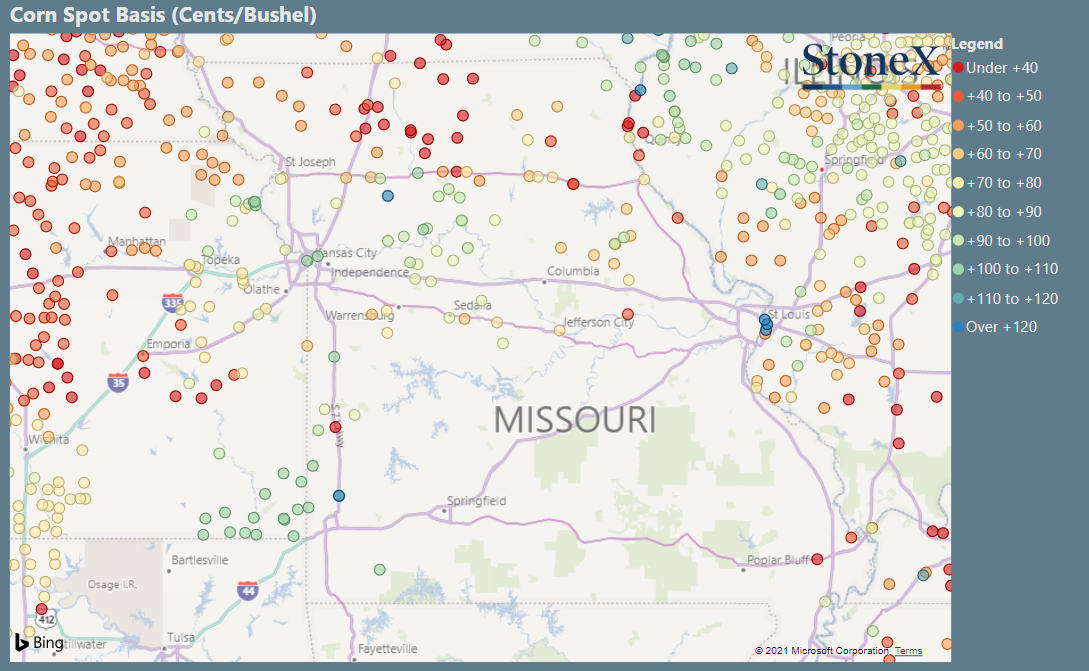Select the '+70 to +80' legend swatch

958,183
